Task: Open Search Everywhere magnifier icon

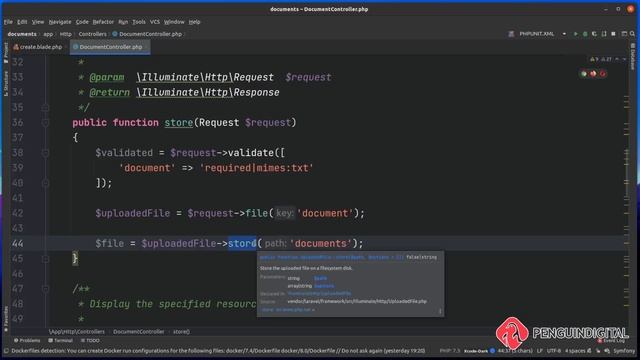Action: tap(632, 34)
